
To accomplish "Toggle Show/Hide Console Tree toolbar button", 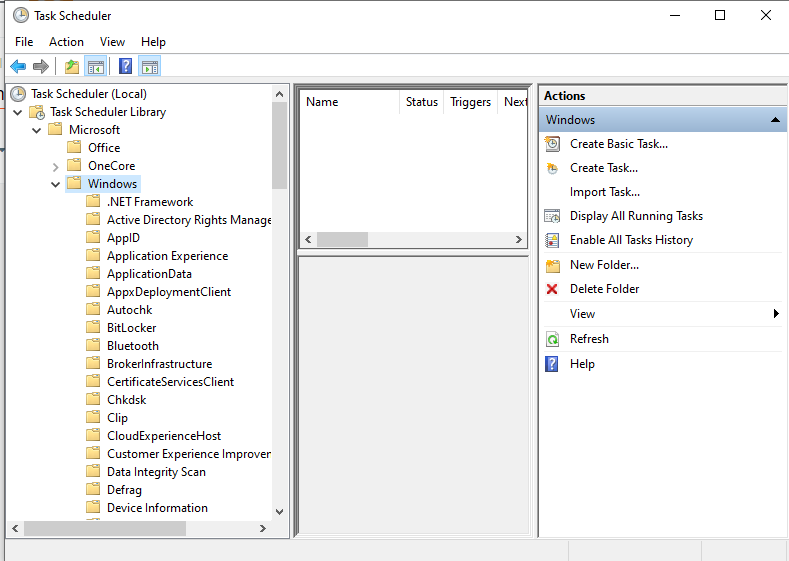I will point(96,66).
